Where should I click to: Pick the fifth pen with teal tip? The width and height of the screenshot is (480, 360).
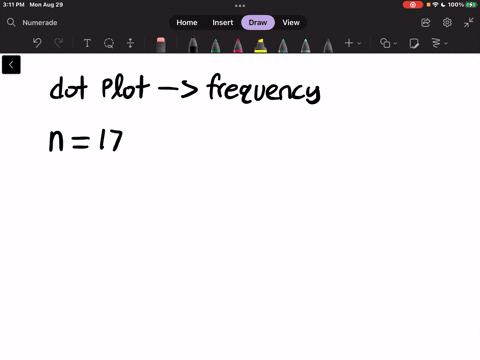pos(283,45)
